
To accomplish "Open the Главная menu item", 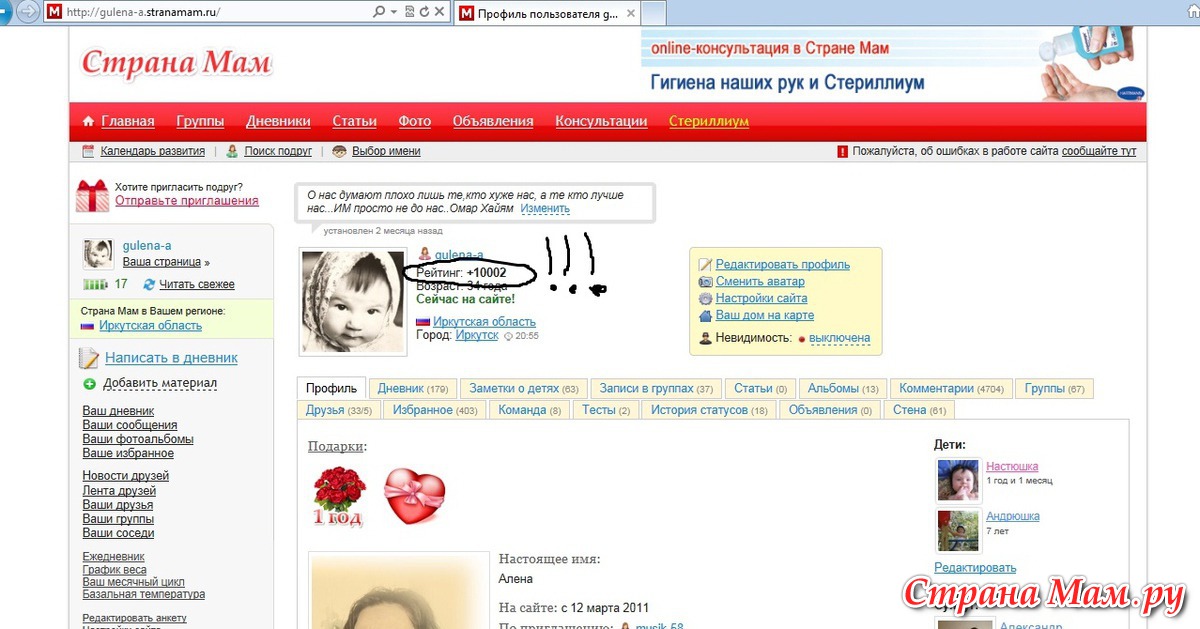I will tap(128, 121).
